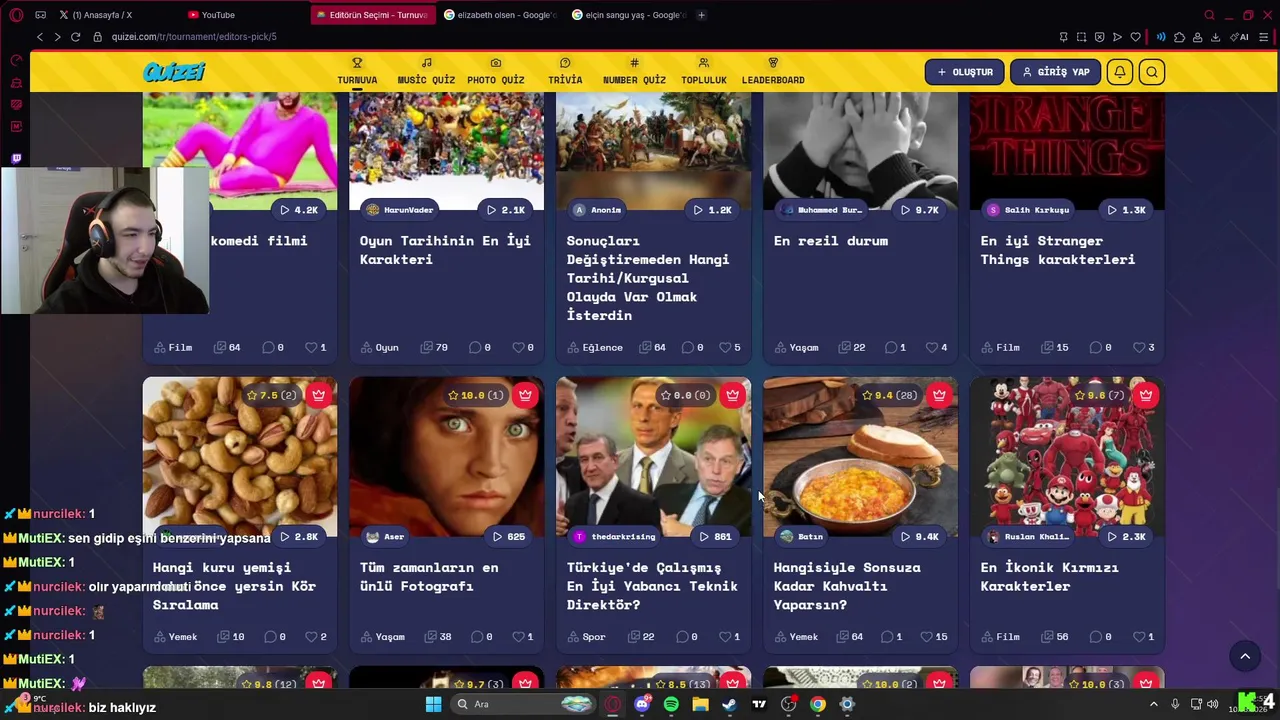
Task: Click Eğlence category tag
Action: tap(595, 348)
